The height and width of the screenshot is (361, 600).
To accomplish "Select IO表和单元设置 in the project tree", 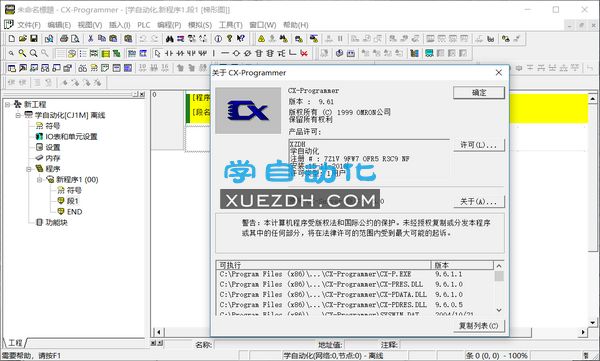I will pos(71,137).
